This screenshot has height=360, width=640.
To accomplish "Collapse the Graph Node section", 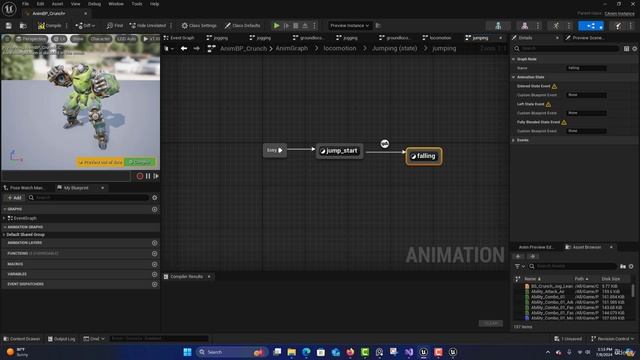I will coord(514,59).
